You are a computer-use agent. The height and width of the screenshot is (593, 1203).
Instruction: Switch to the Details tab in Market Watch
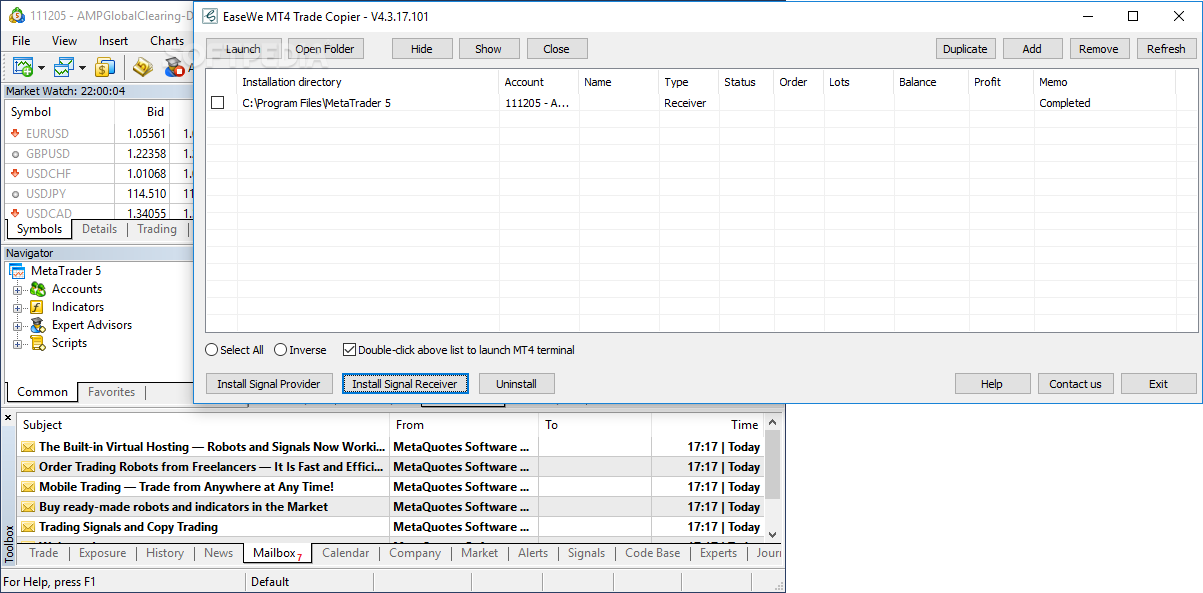click(x=99, y=229)
